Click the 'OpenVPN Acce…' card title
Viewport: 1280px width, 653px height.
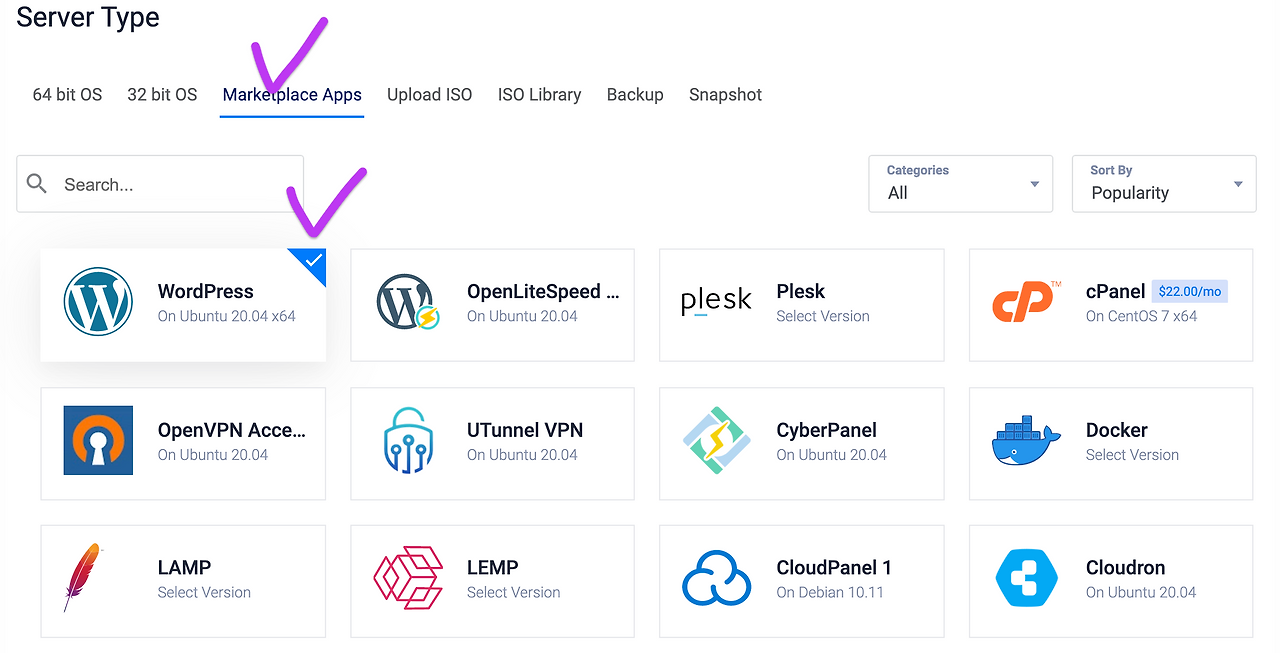232,430
